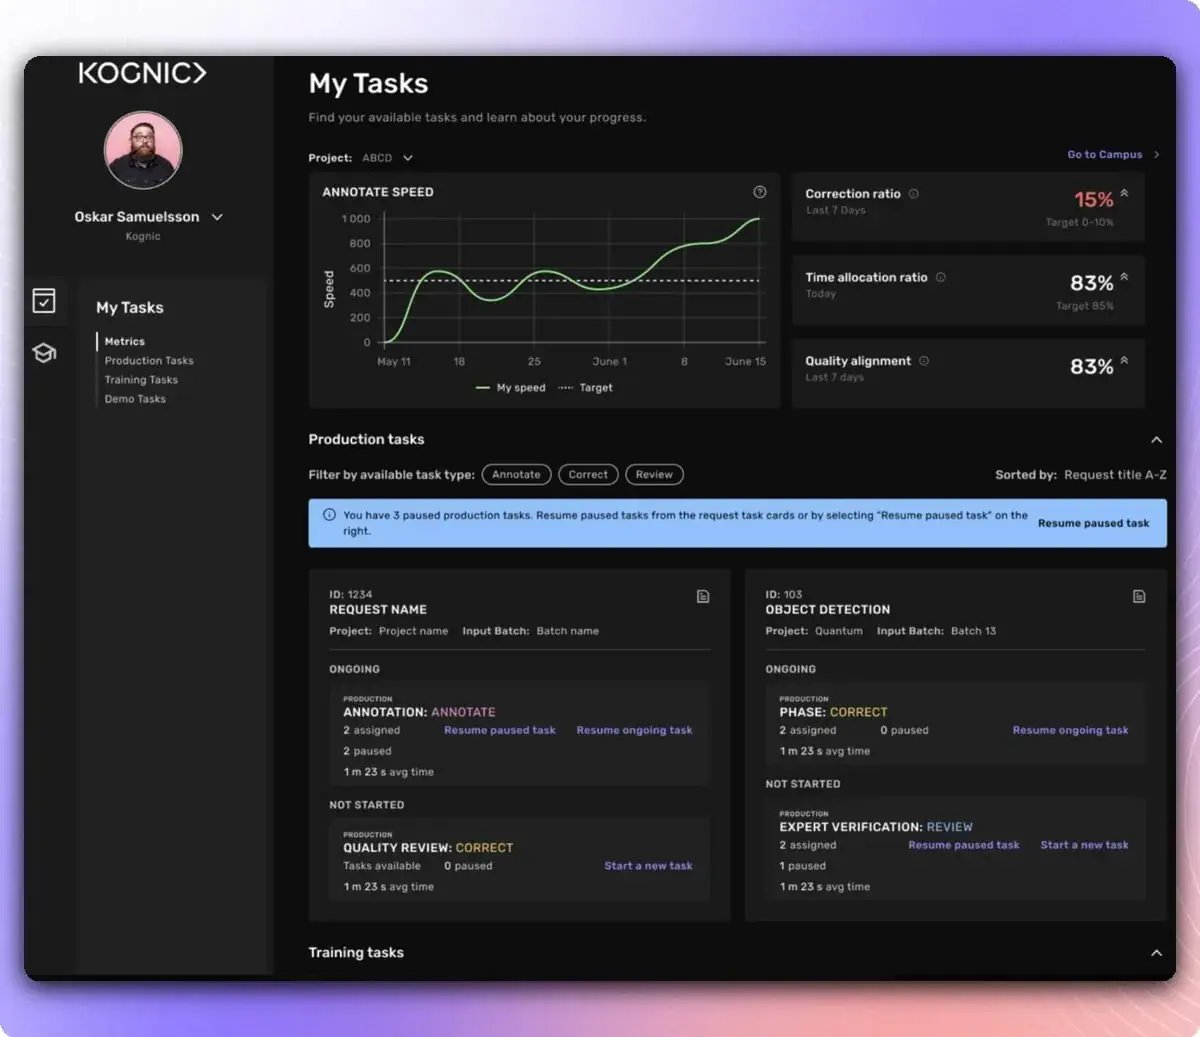Screen dimensions: 1200x1037
Task: Click Resume paused task in blue banner
Action: point(1093,523)
